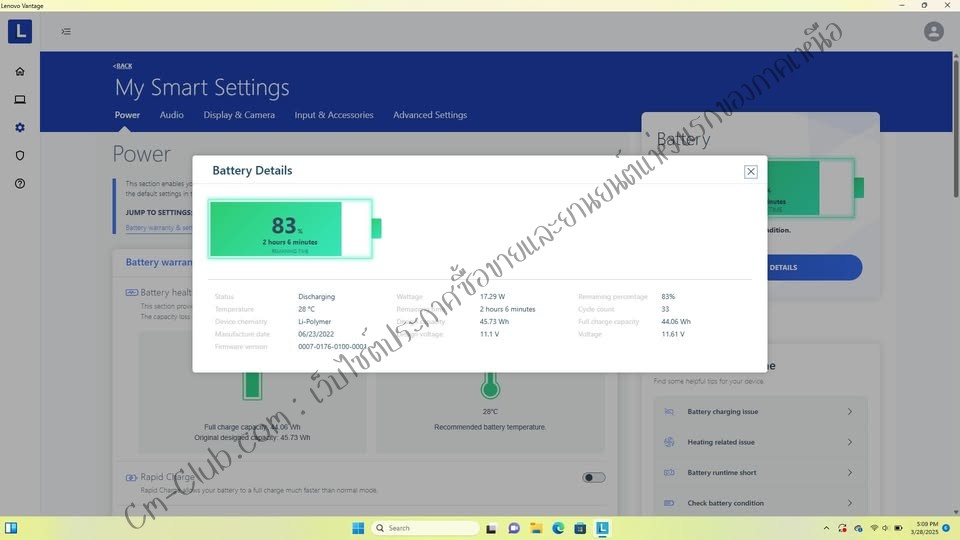Expand chevron for Battery runtime short
This screenshot has width=960, height=540.
coord(850,473)
